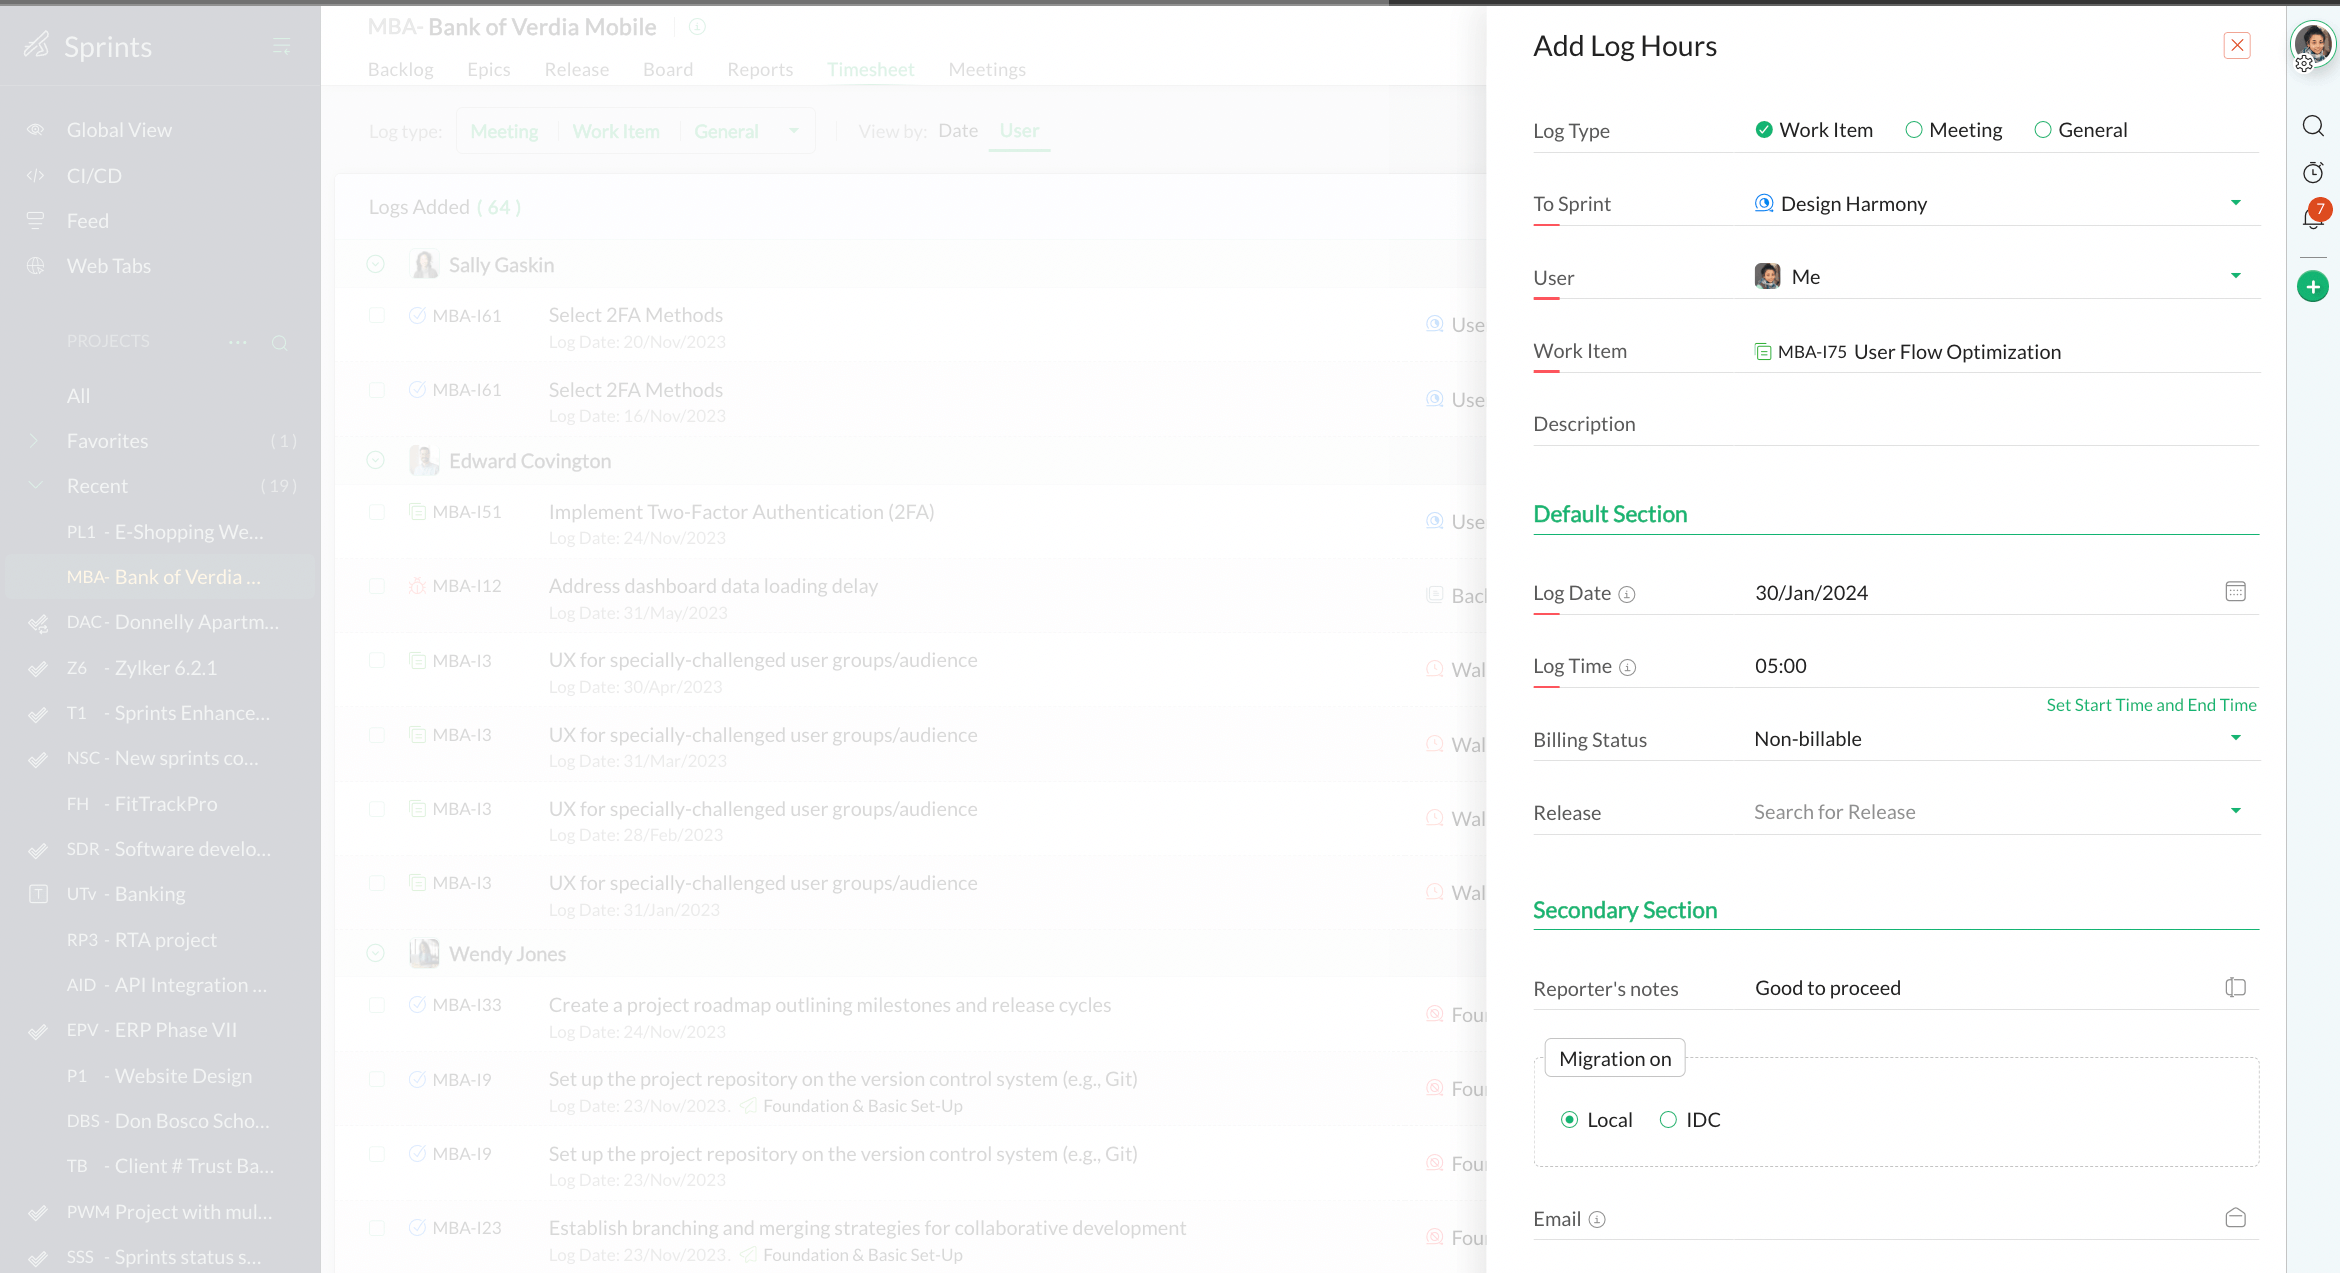Click the Global View eye icon
This screenshot has height=1273, width=2340.
(x=36, y=130)
